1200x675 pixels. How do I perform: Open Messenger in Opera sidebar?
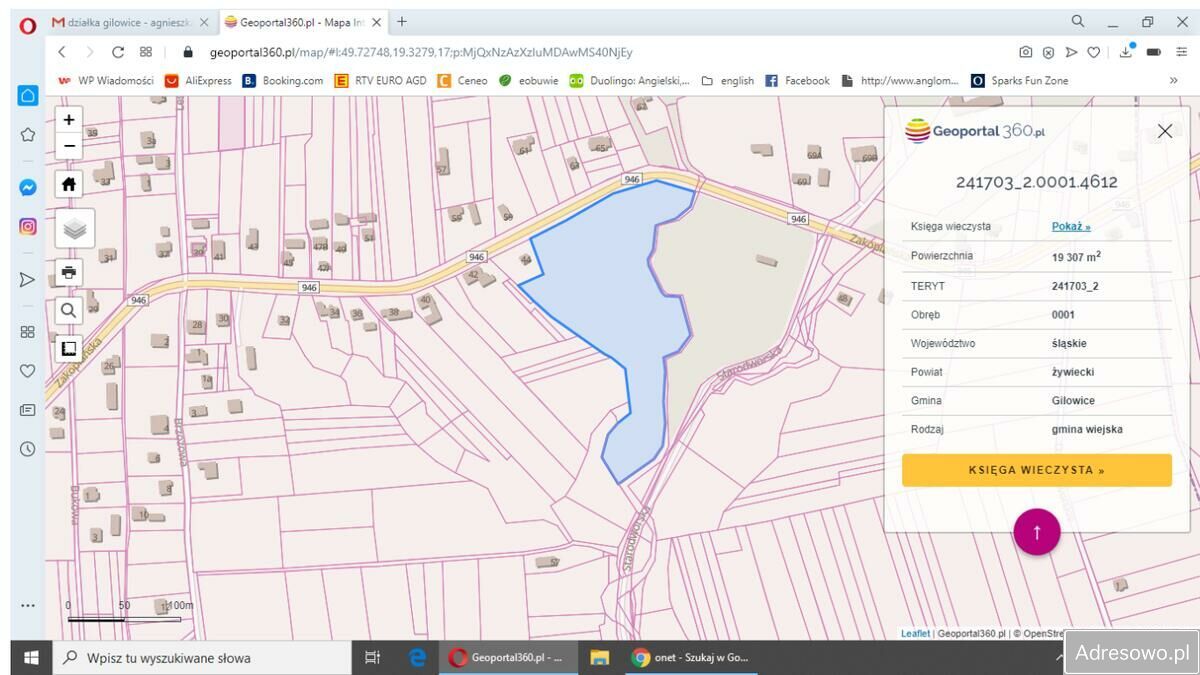[28, 187]
